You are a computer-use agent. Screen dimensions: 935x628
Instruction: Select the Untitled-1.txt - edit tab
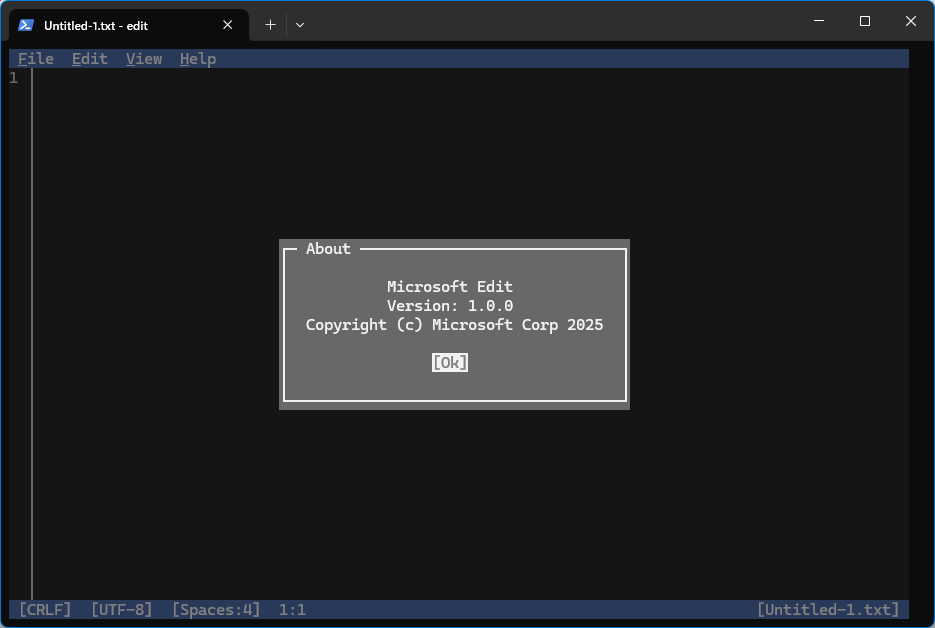129,25
